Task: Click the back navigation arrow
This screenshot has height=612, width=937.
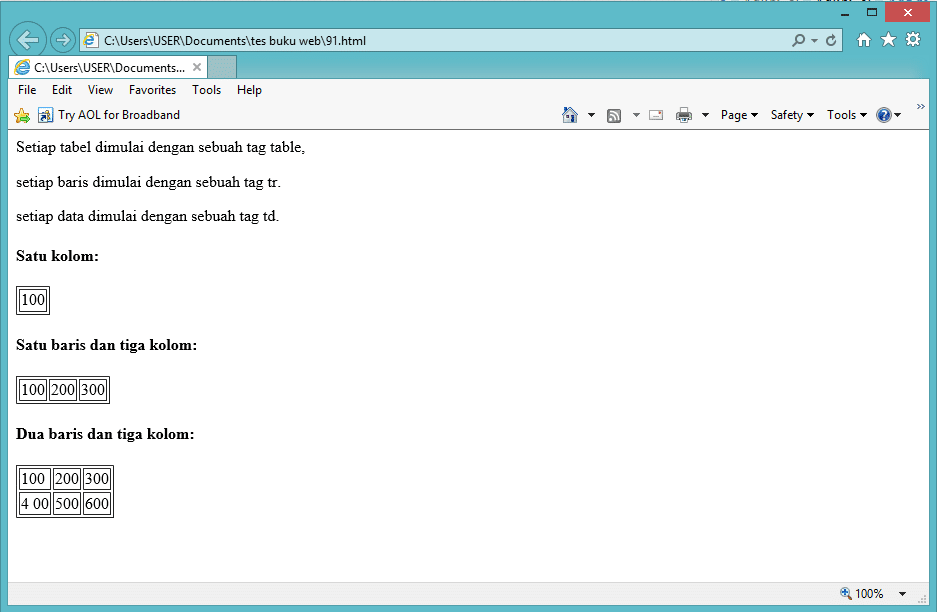Action: point(27,39)
